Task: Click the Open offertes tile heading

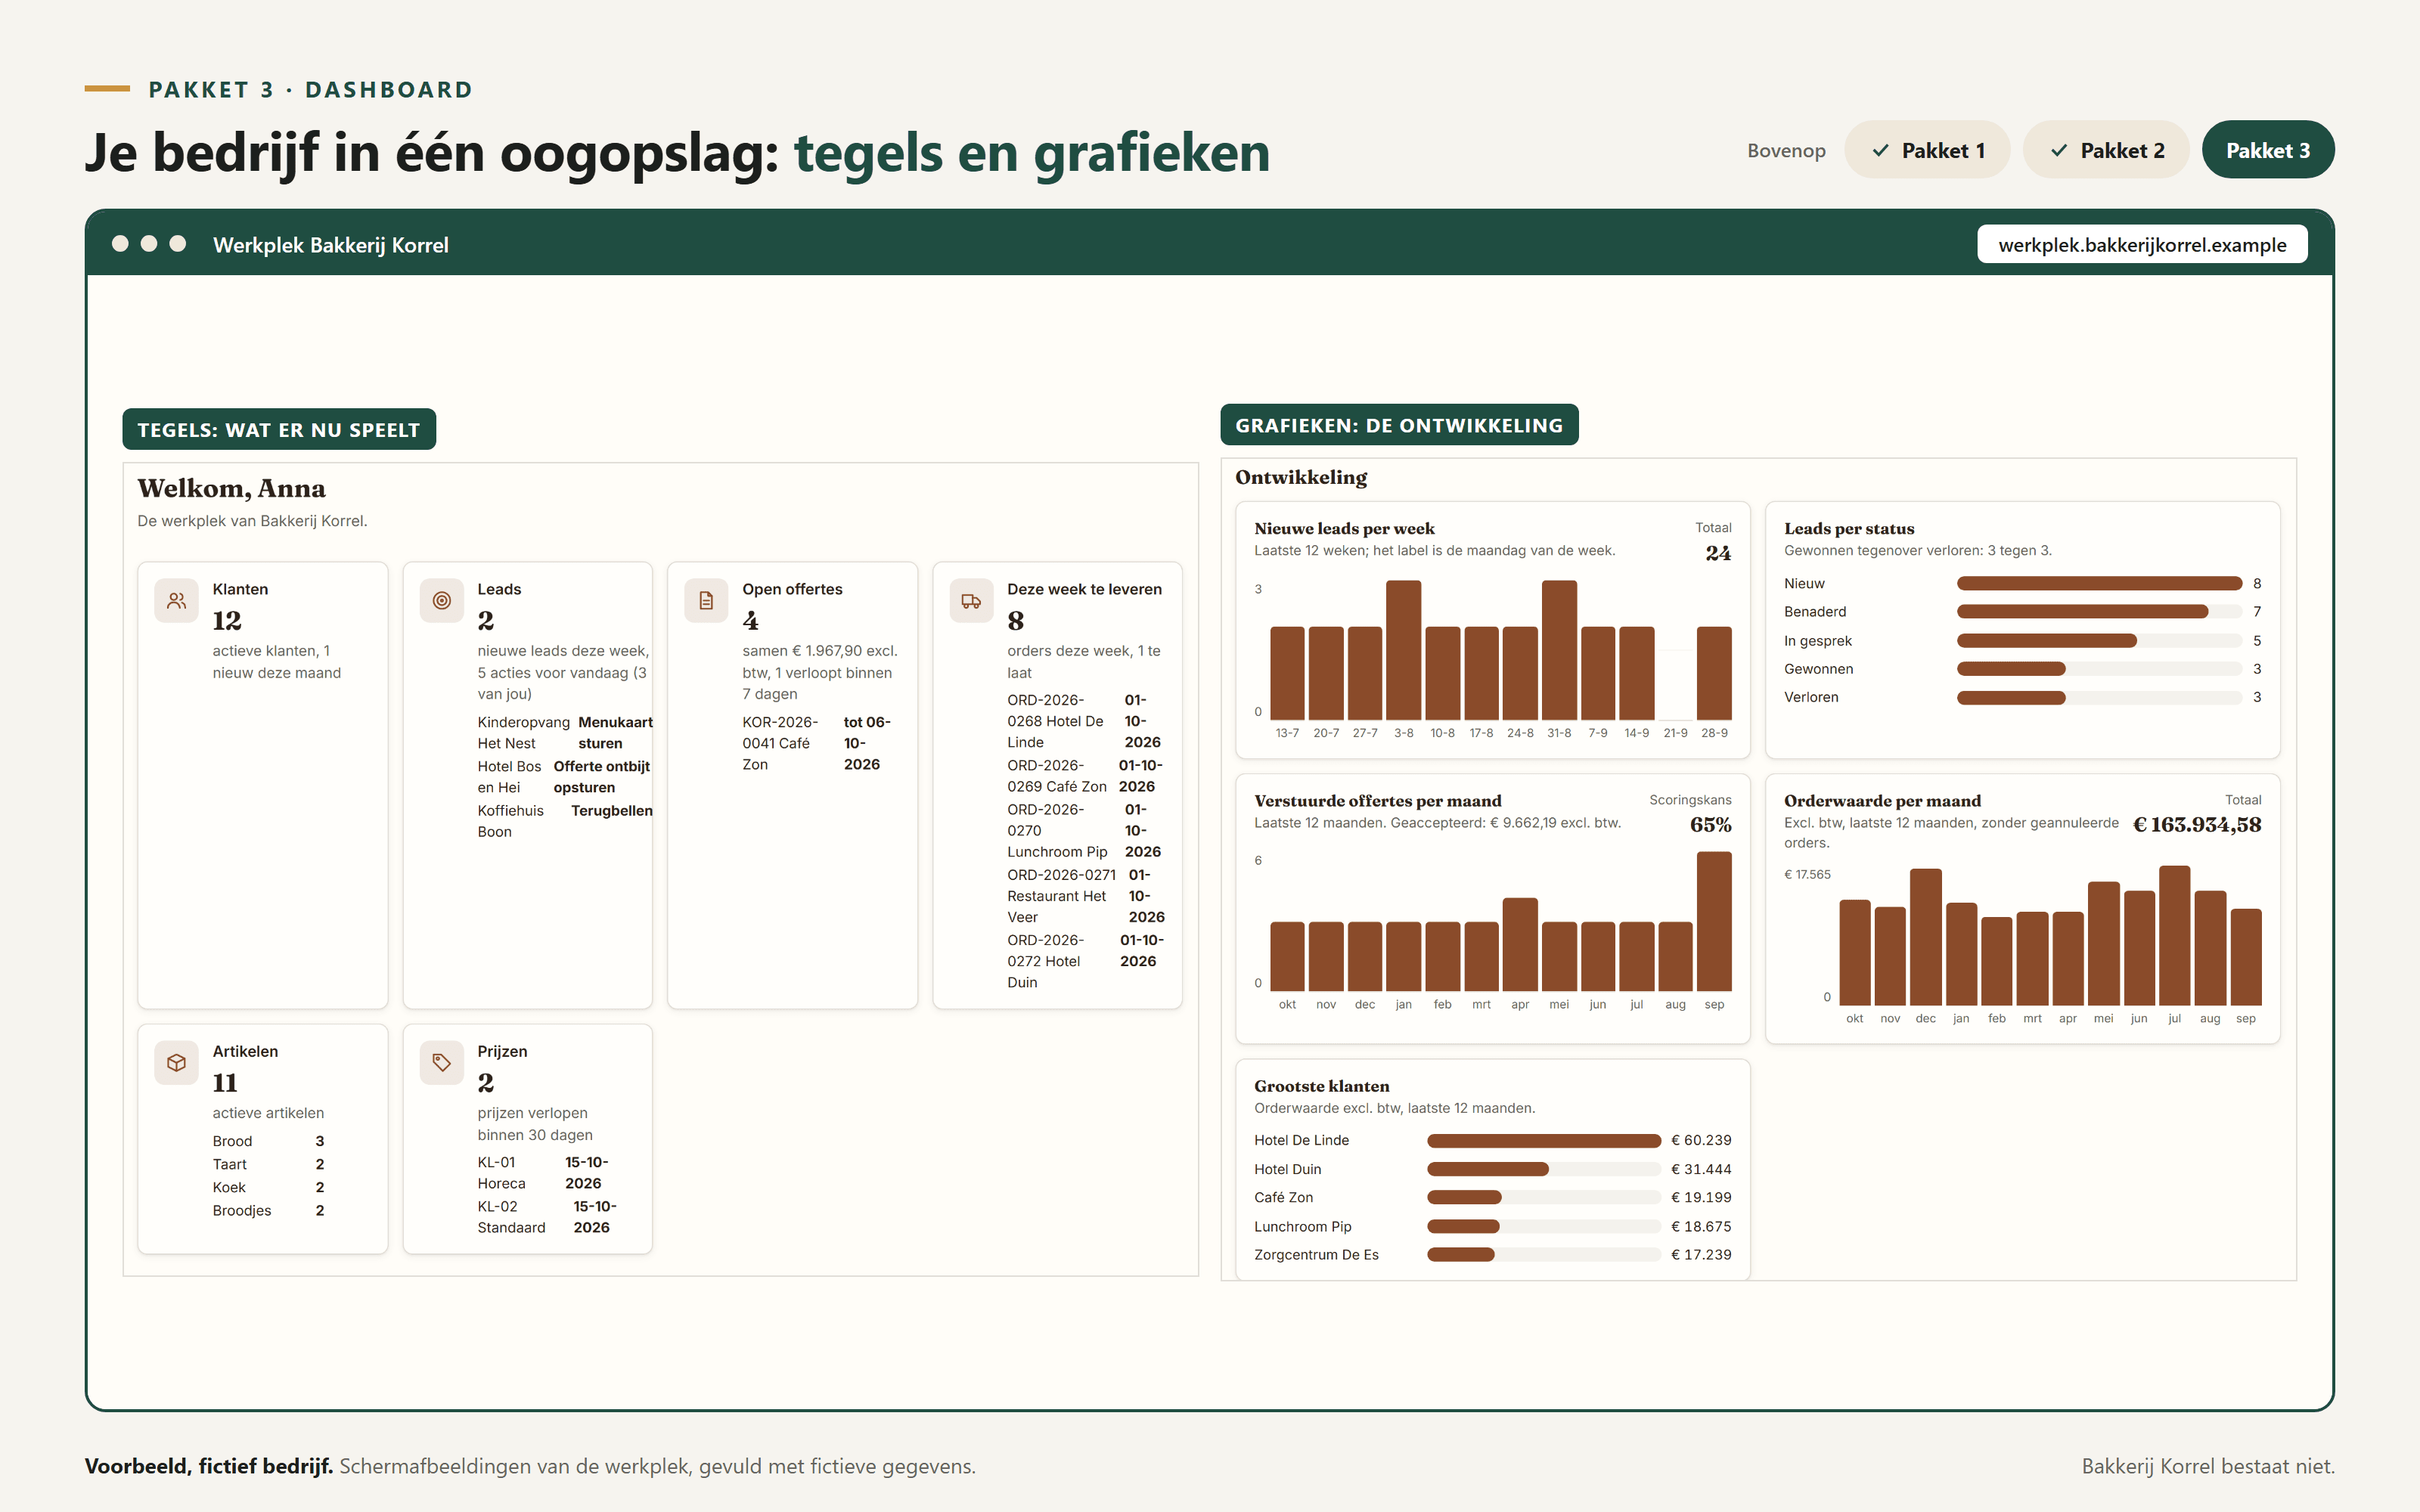Action: tap(792, 589)
